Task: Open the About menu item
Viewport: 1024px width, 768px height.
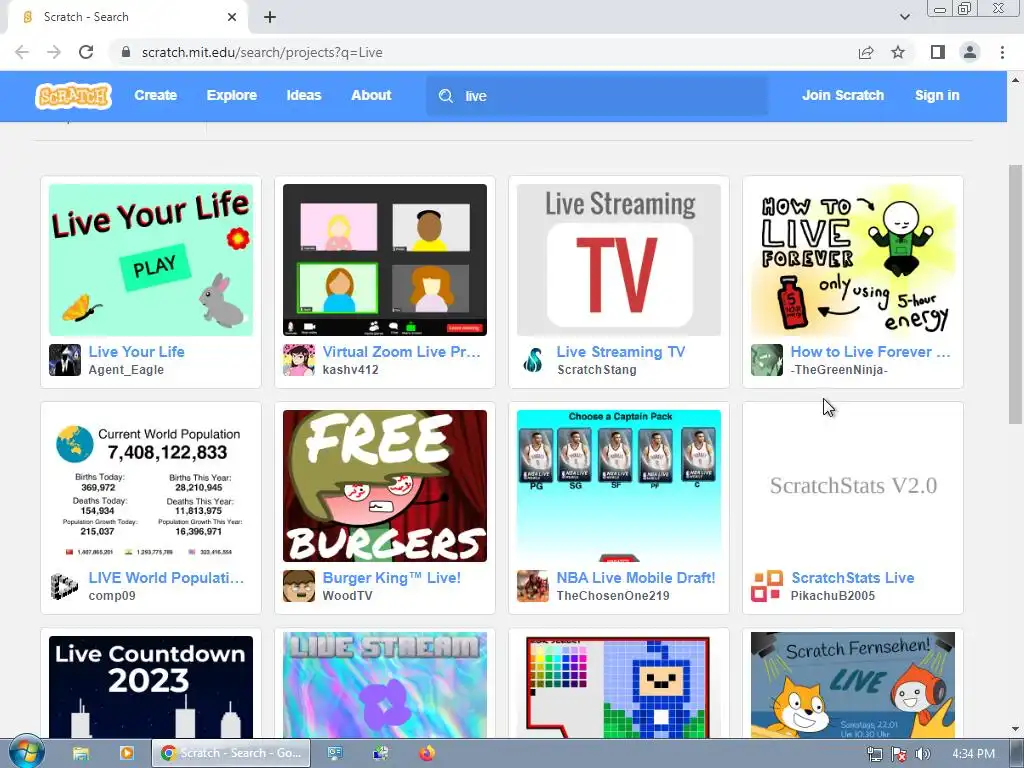Action: pyautogui.click(x=371, y=95)
